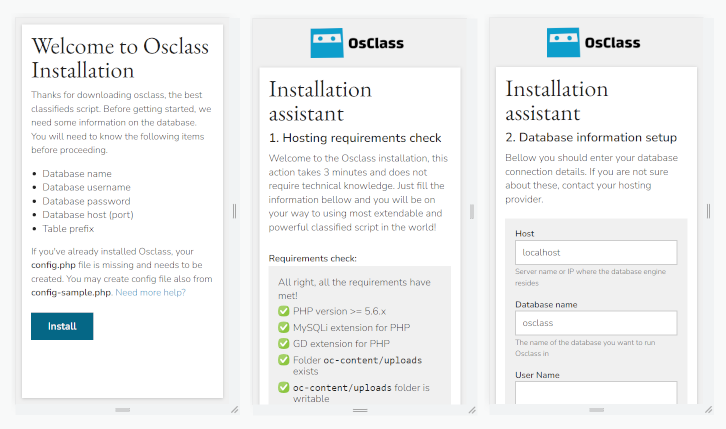726x429 pixels.
Task: Click the Install button
Action: click(x=62, y=326)
